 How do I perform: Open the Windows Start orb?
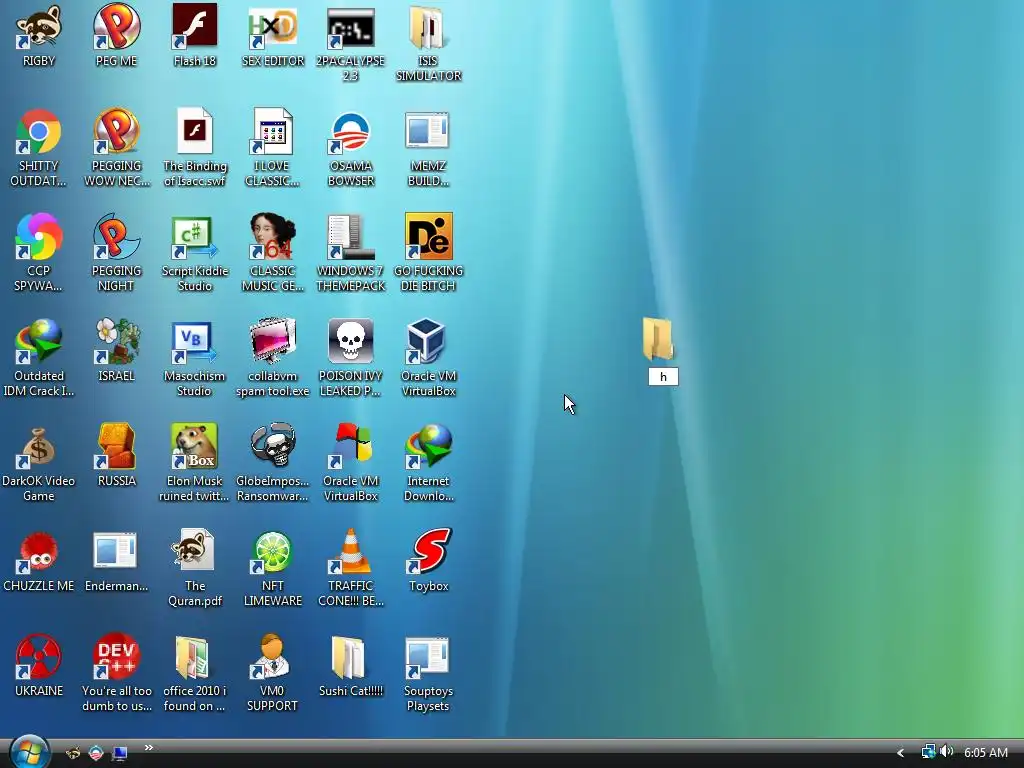point(29,752)
